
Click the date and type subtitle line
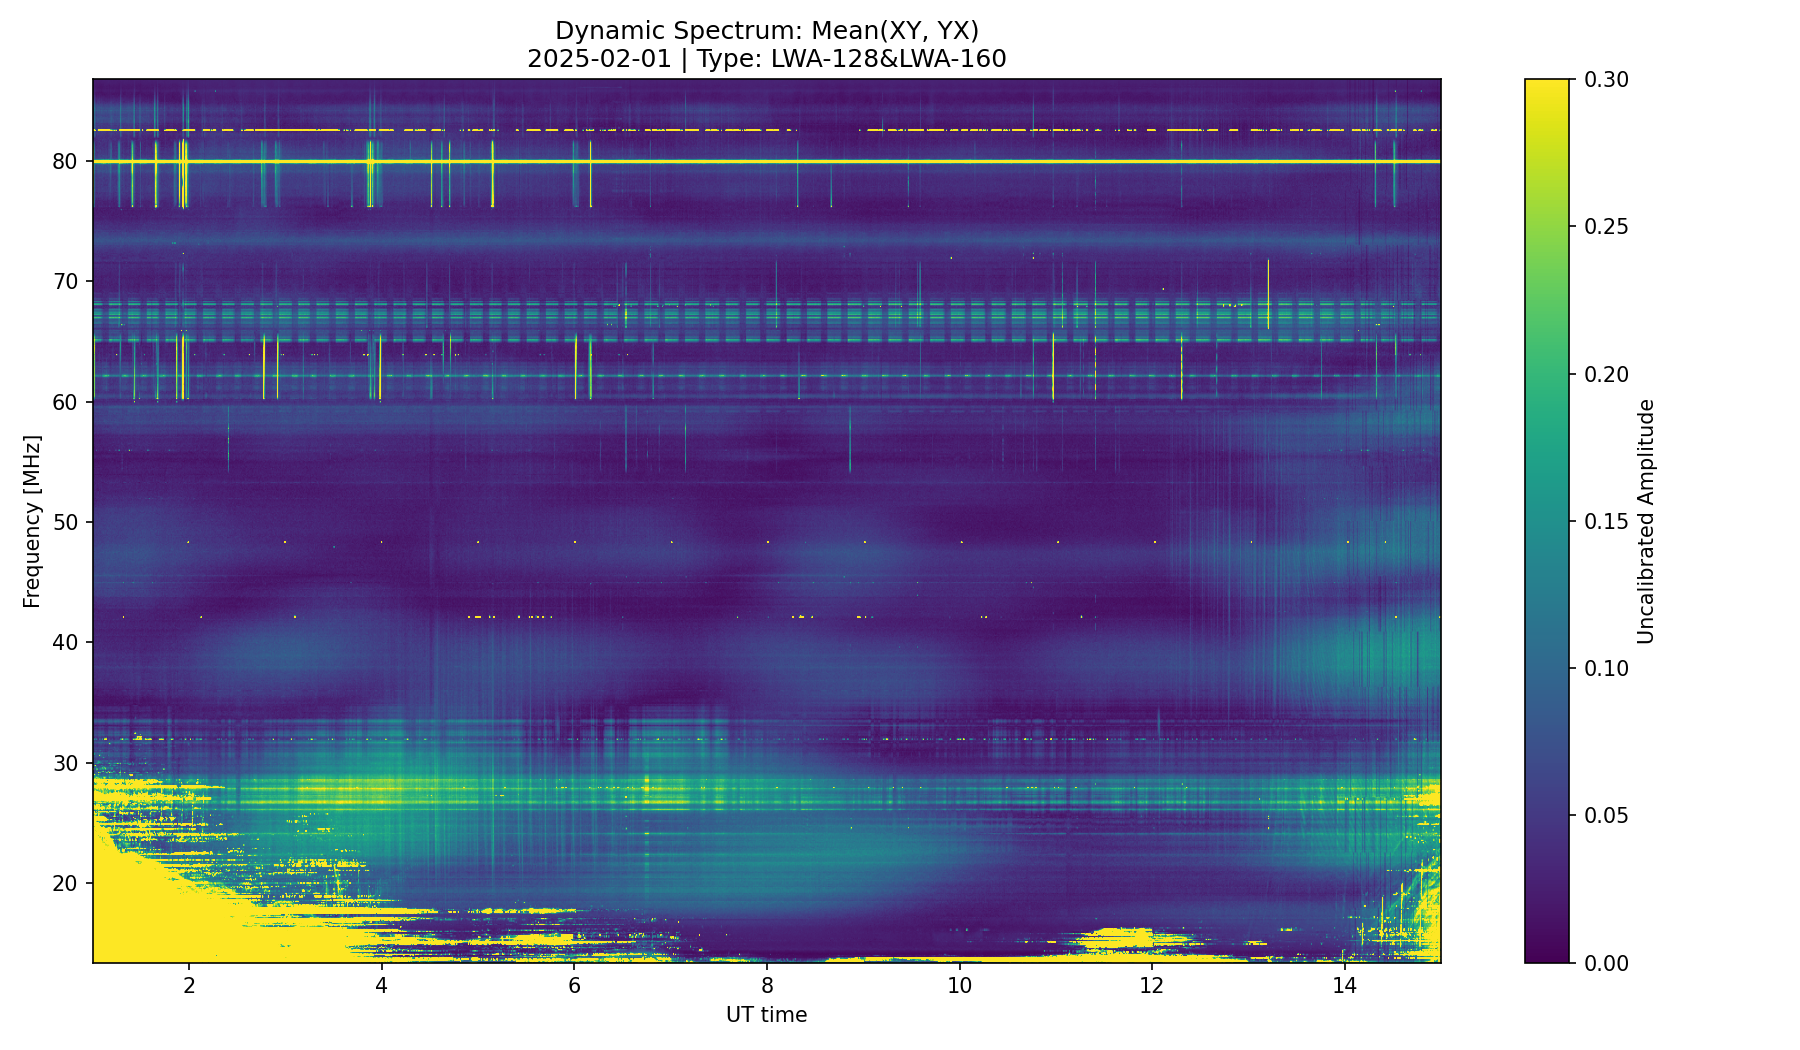(x=766, y=59)
